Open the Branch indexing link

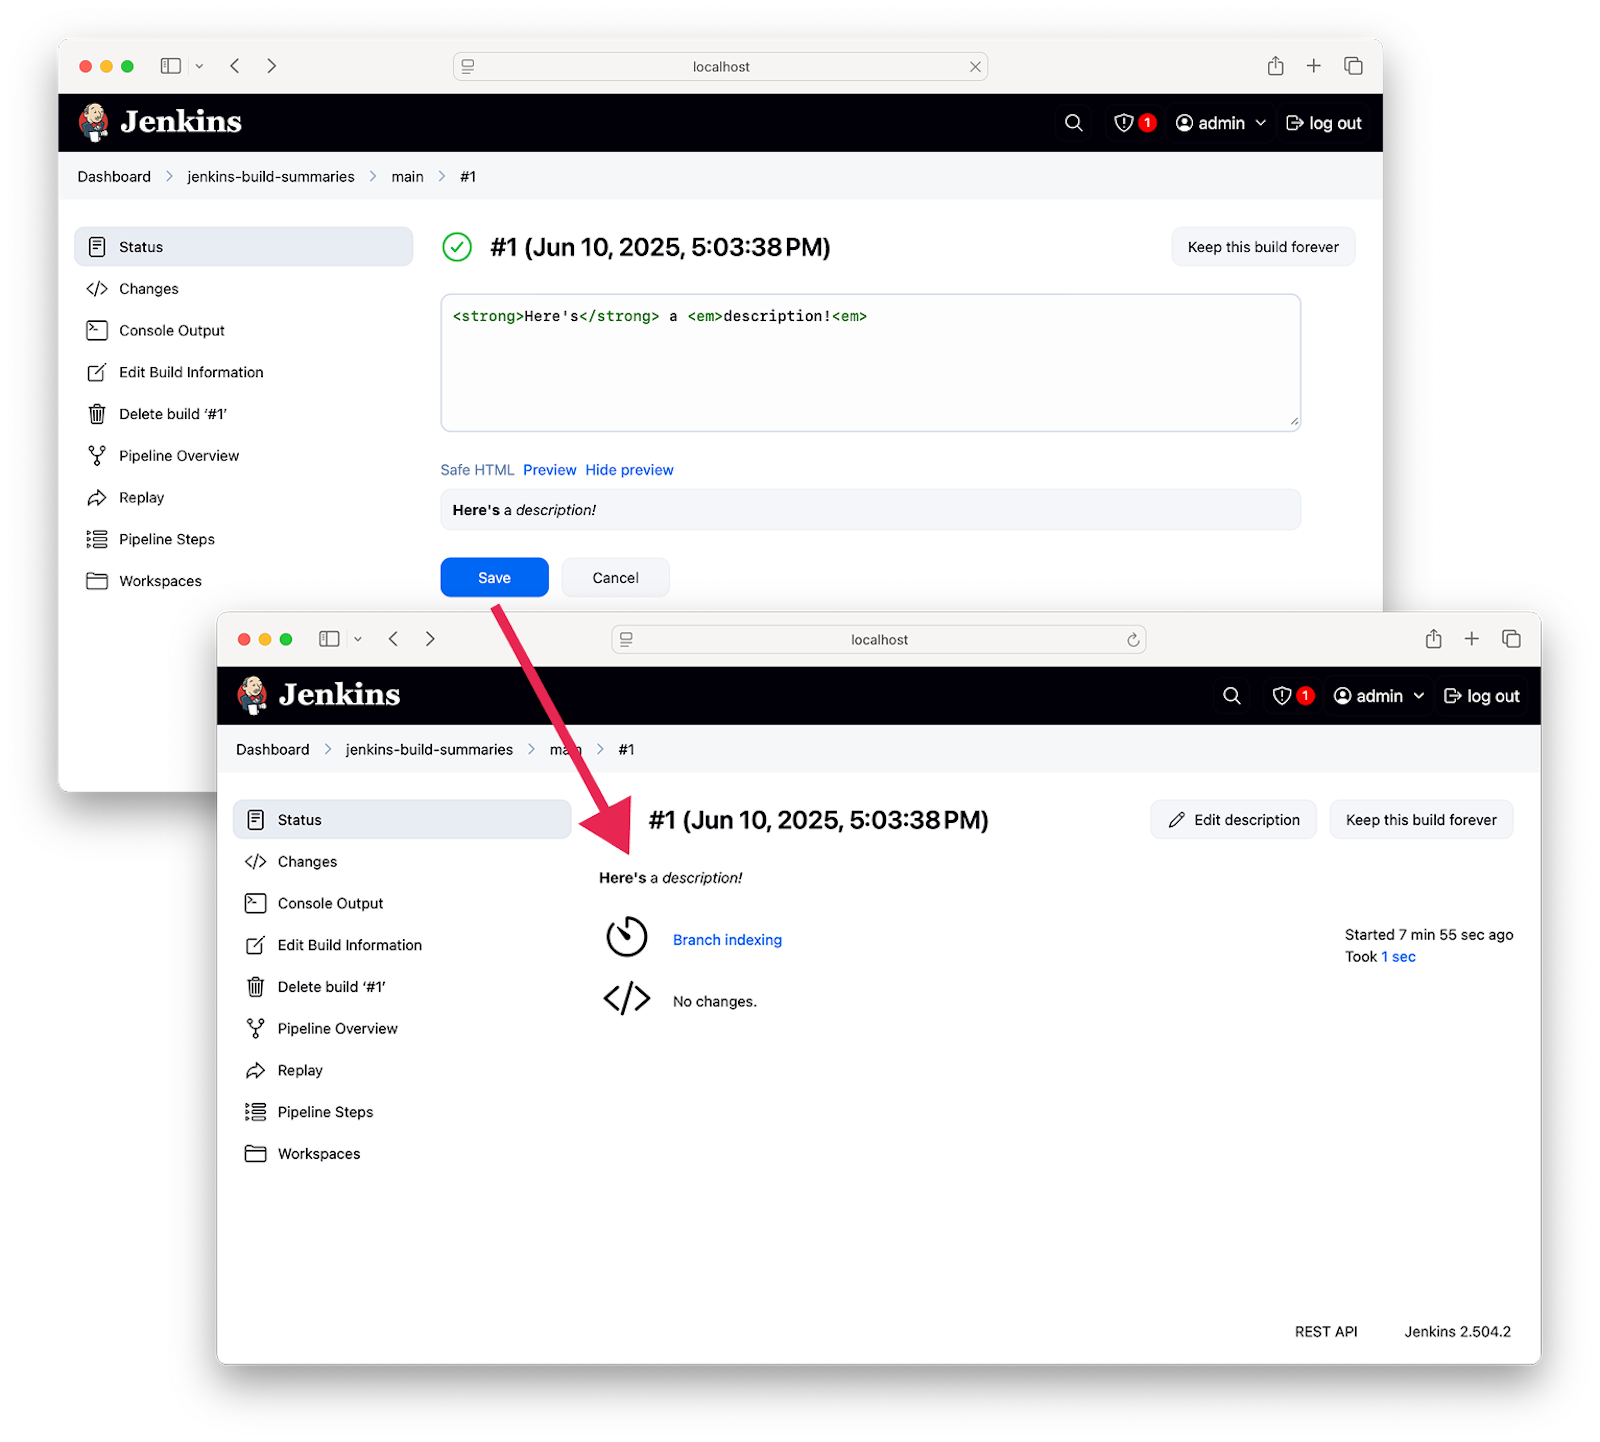(727, 940)
